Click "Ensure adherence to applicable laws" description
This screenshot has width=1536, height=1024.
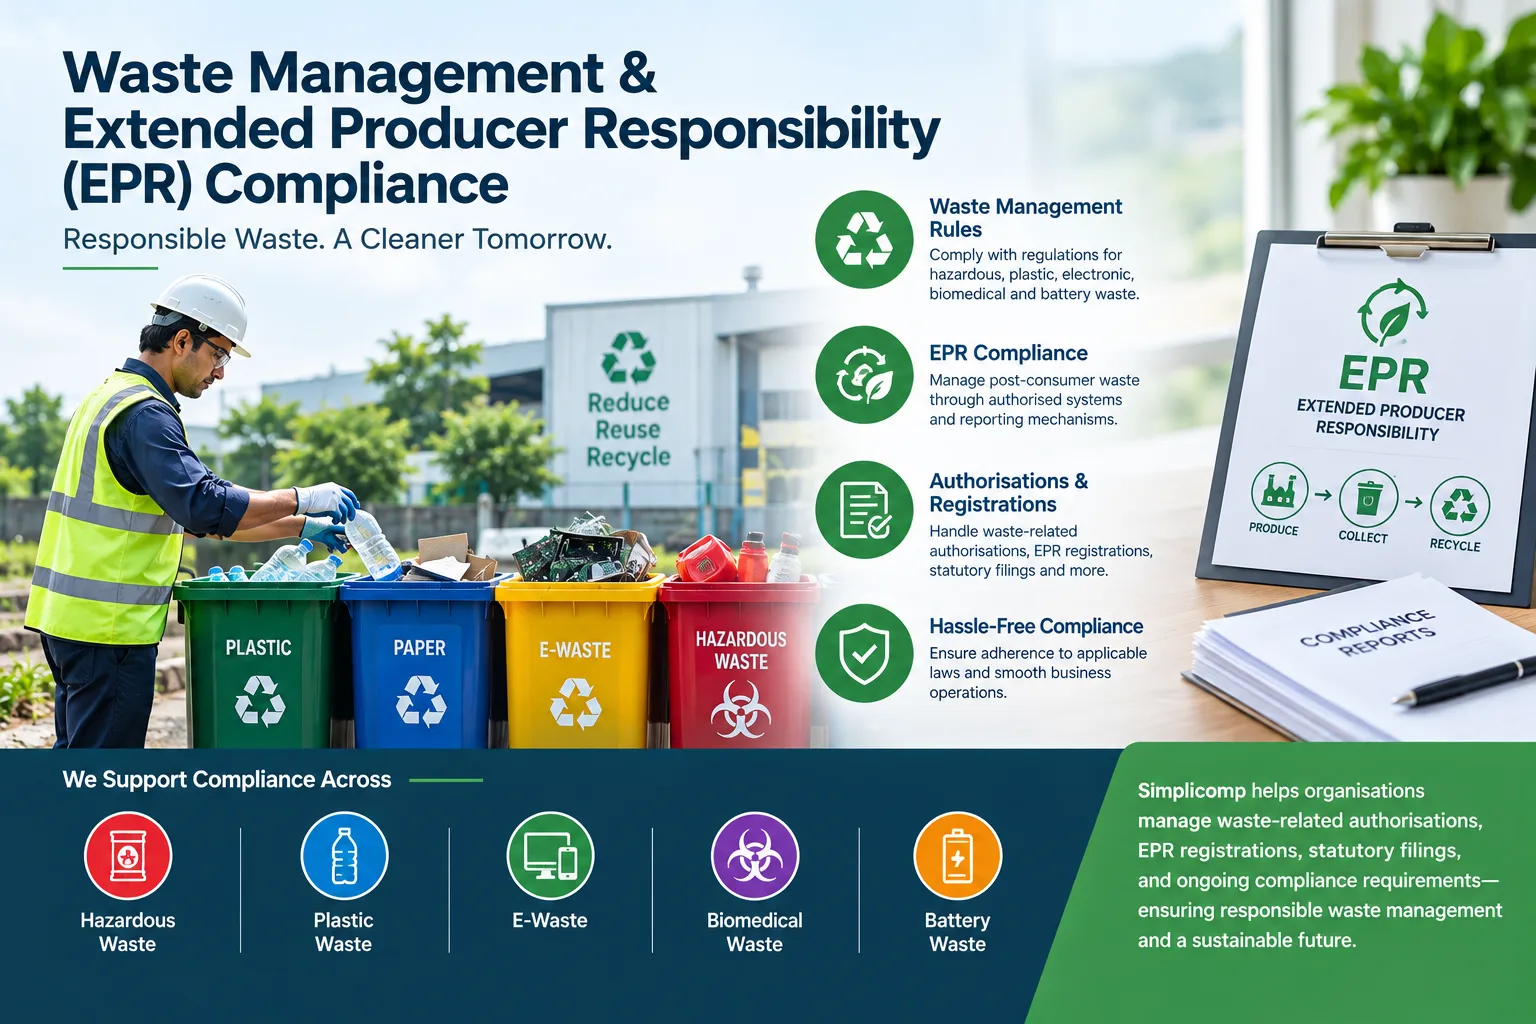1038,673
